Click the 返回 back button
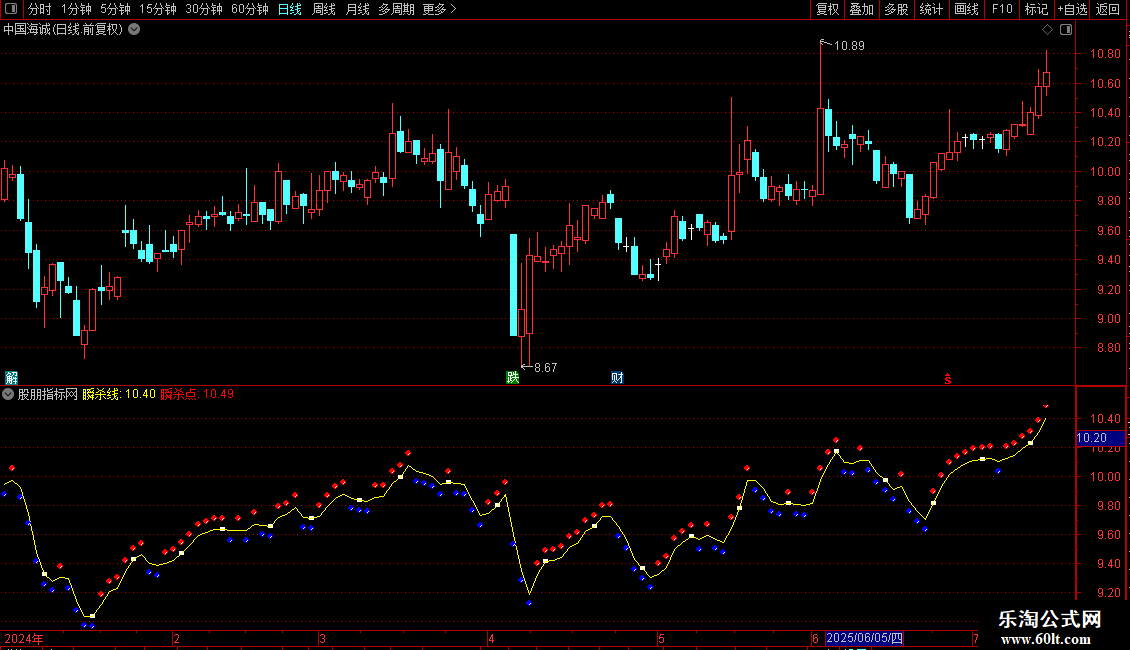 point(1108,9)
